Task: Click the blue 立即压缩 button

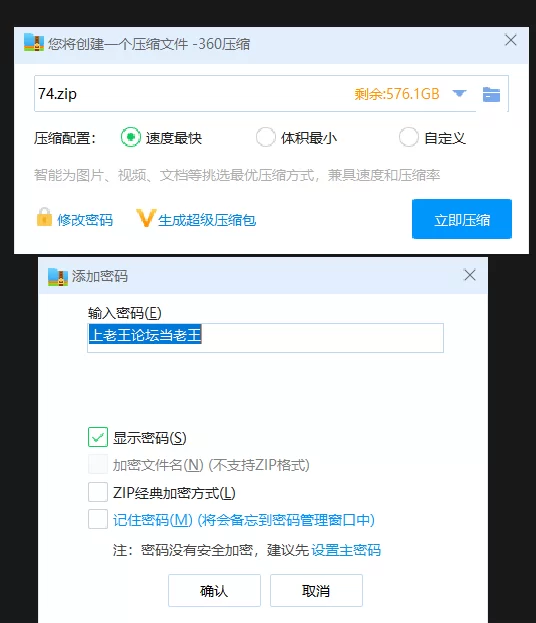Action: (x=462, y=219)
